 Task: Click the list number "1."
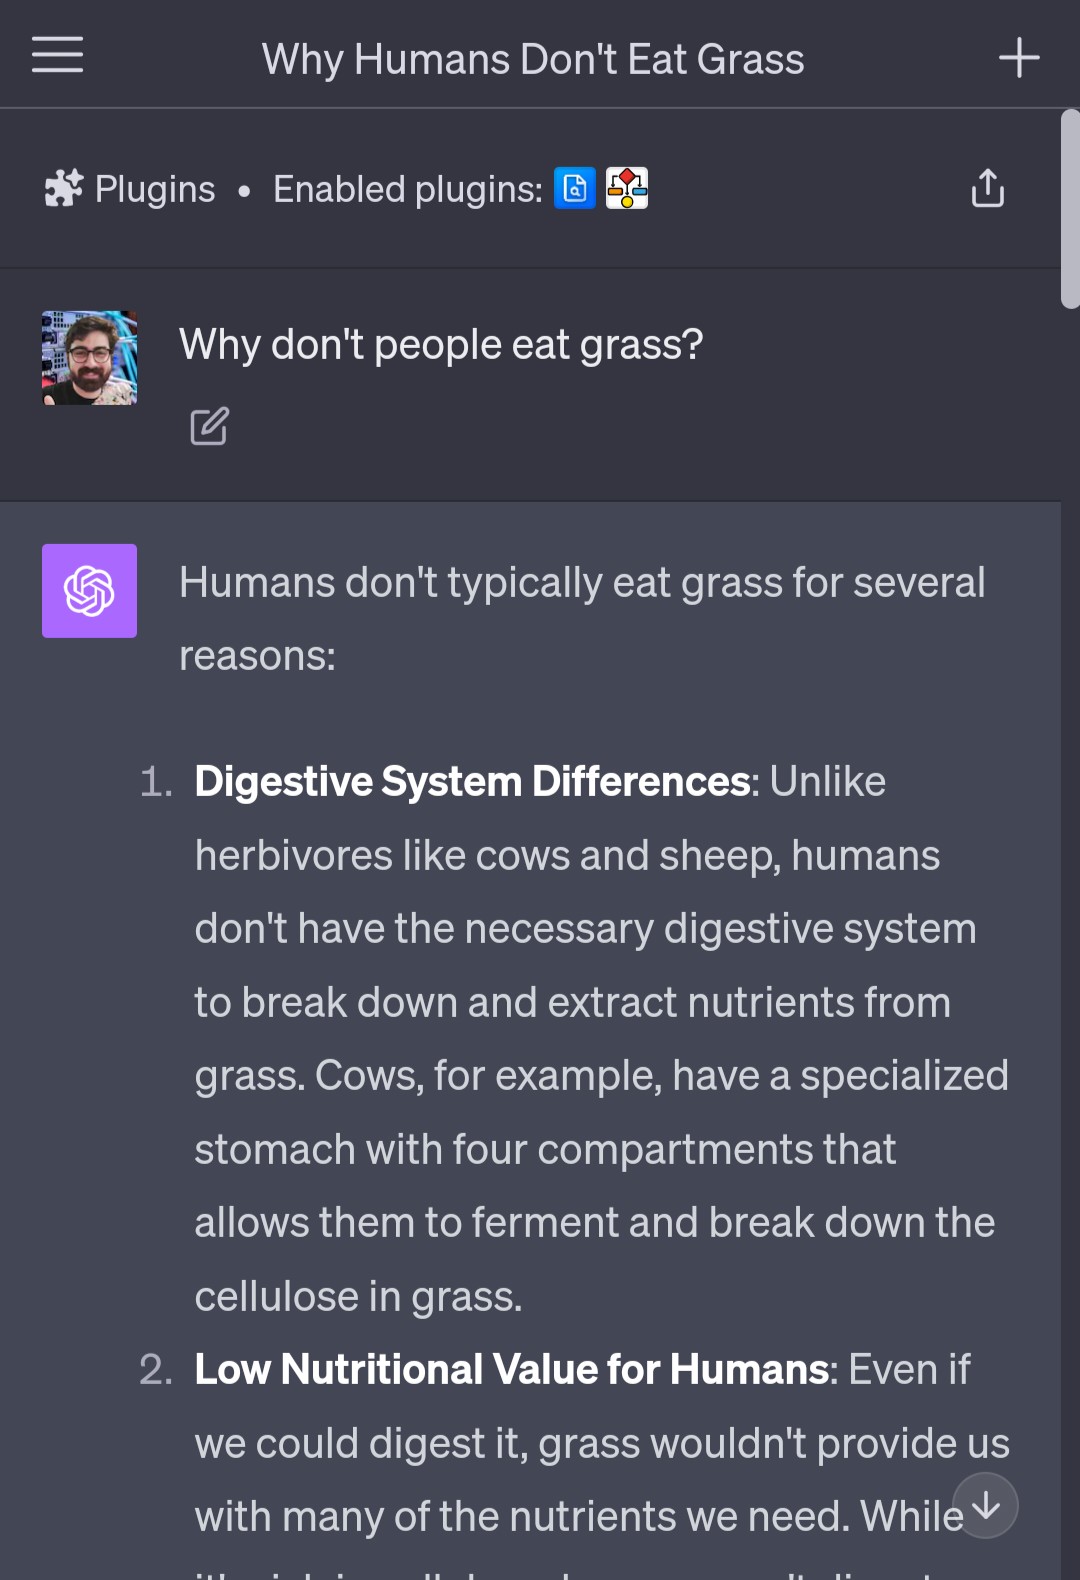[156, 782]
